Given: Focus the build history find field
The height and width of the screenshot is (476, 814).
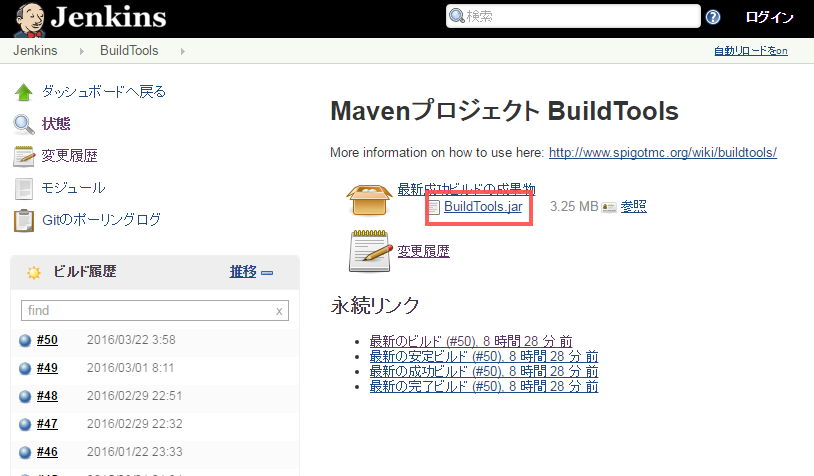Looking at the screenshot, I should click(155, 310).
